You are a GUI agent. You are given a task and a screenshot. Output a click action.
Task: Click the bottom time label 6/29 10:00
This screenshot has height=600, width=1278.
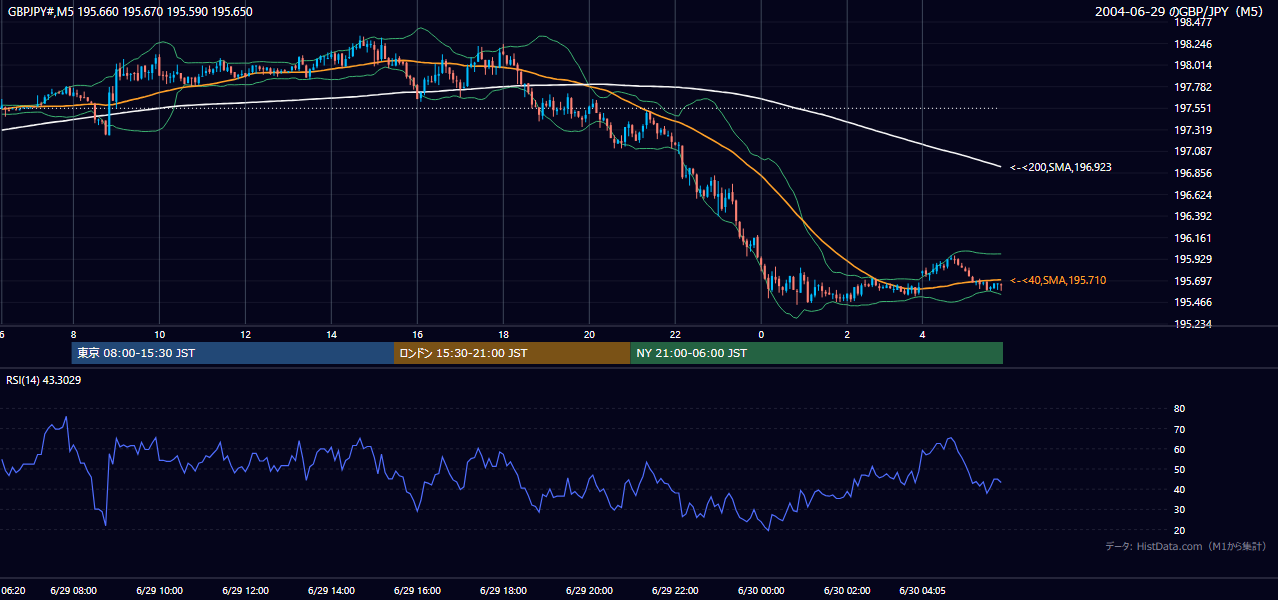[x=160, y=591]
